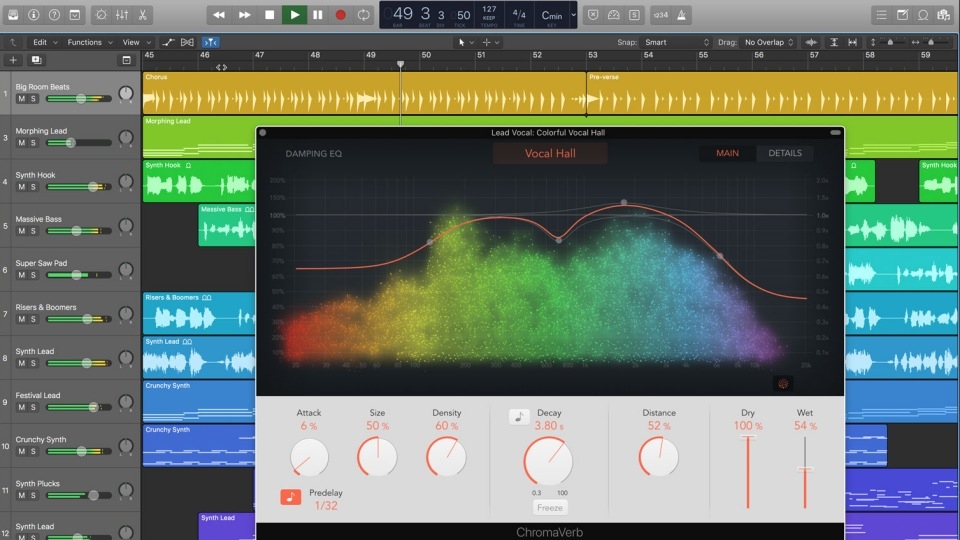Toggle the blue Catch Playhead button
The height and width of the screenshot is (540, 960).
211,42
